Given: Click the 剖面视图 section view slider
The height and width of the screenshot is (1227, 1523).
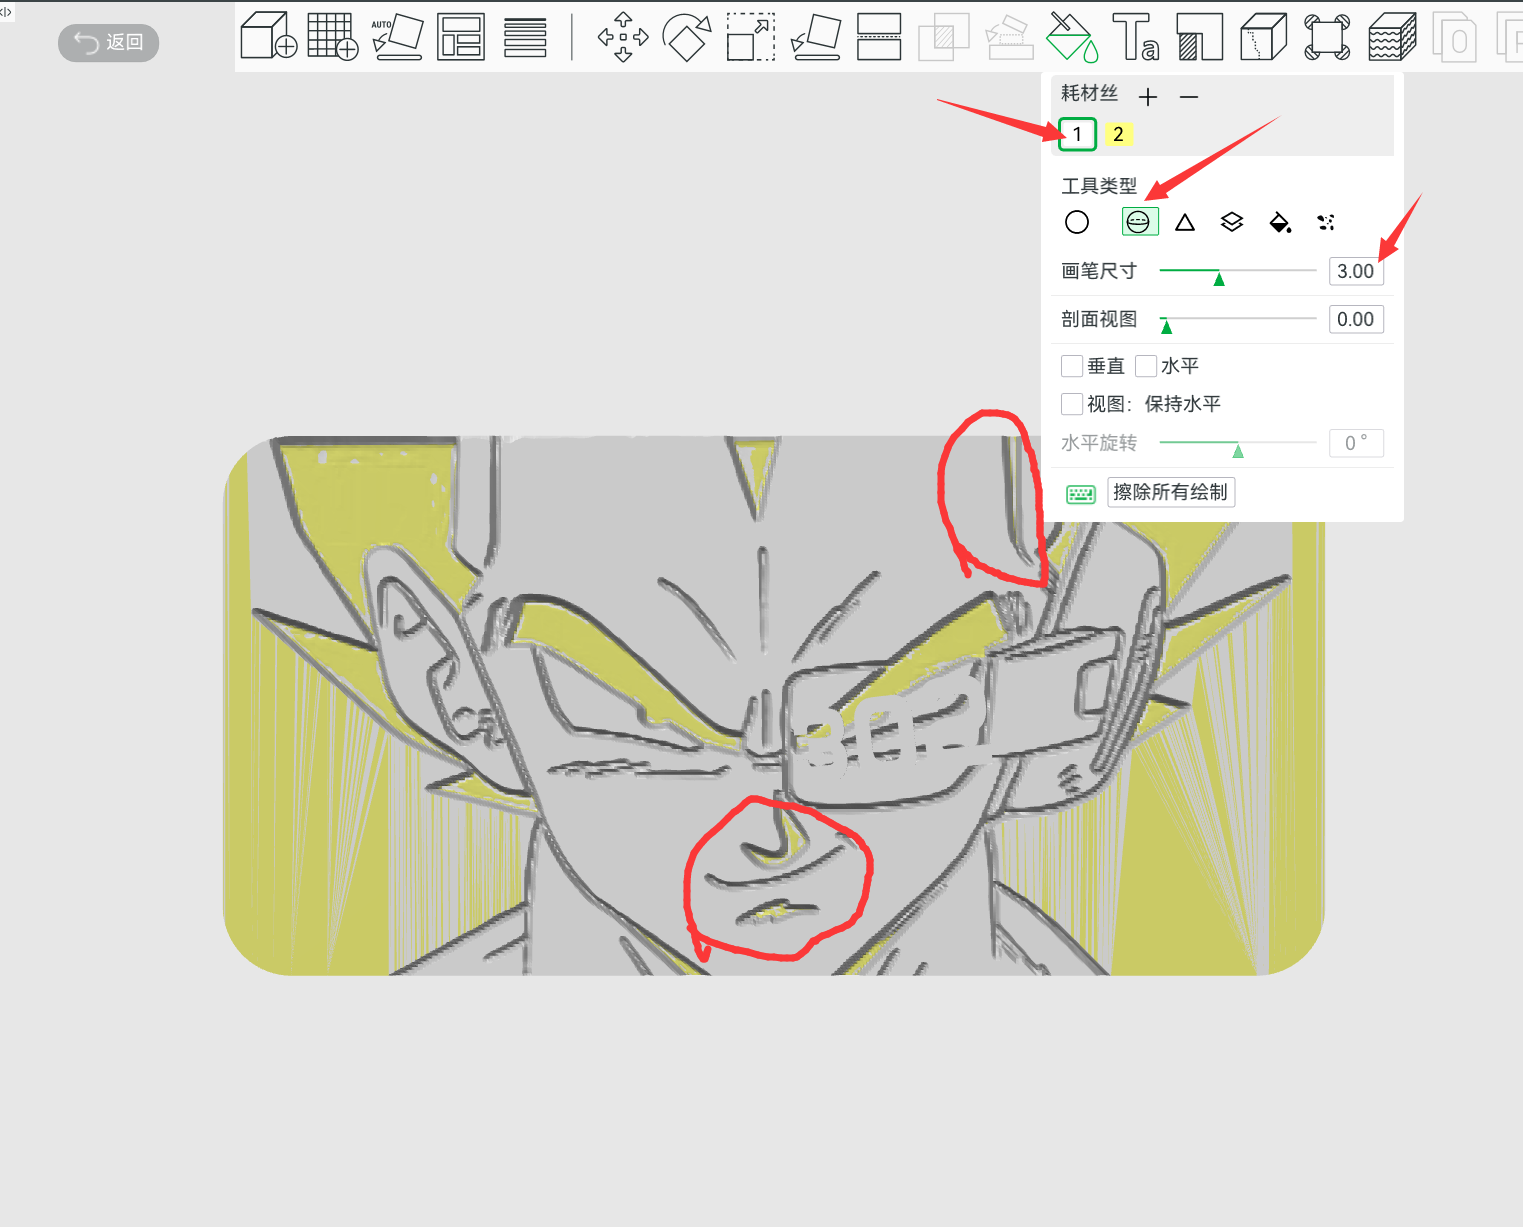Looking at the screenshot, I should (x=1238, y=319).
